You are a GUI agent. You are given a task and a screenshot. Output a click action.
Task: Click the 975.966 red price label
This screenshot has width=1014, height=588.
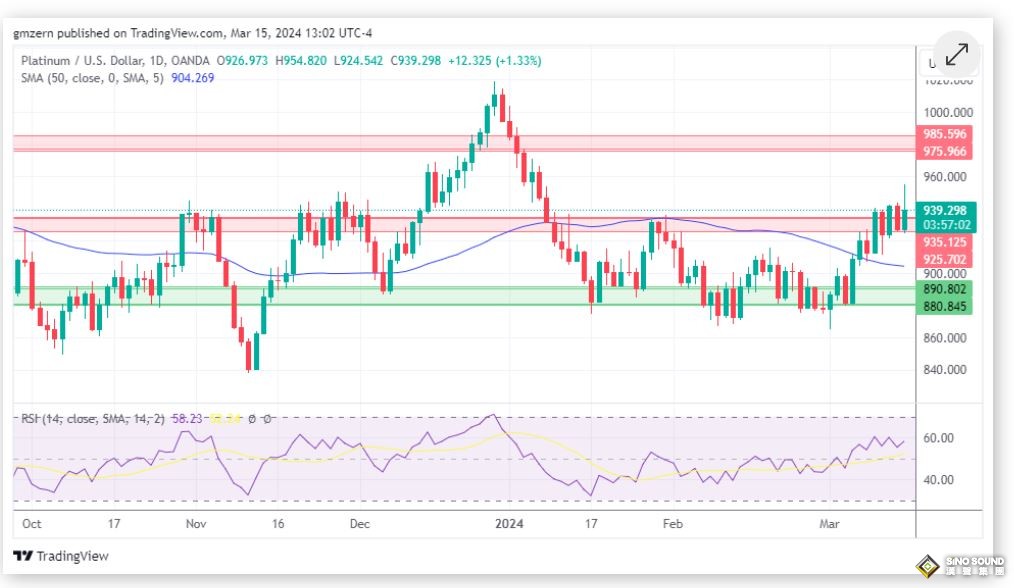pyautogui.click(x=944, y=151)
